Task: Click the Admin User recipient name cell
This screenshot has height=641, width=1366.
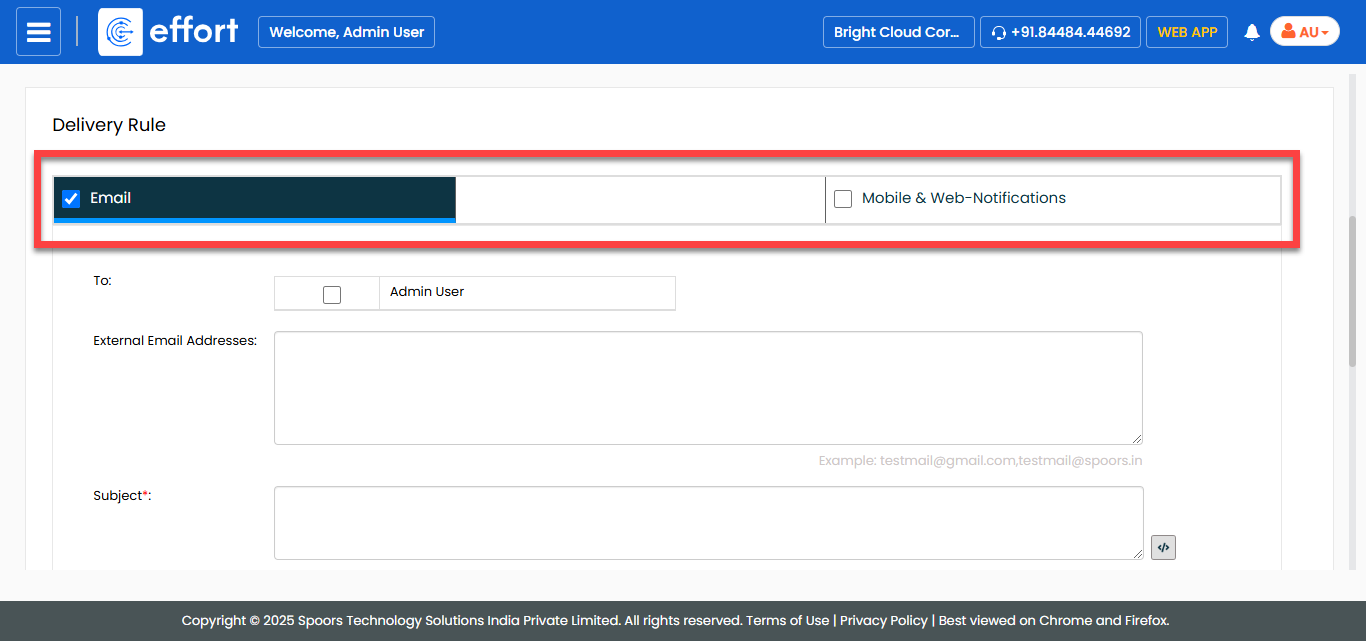Action: (x=526, y=293)
